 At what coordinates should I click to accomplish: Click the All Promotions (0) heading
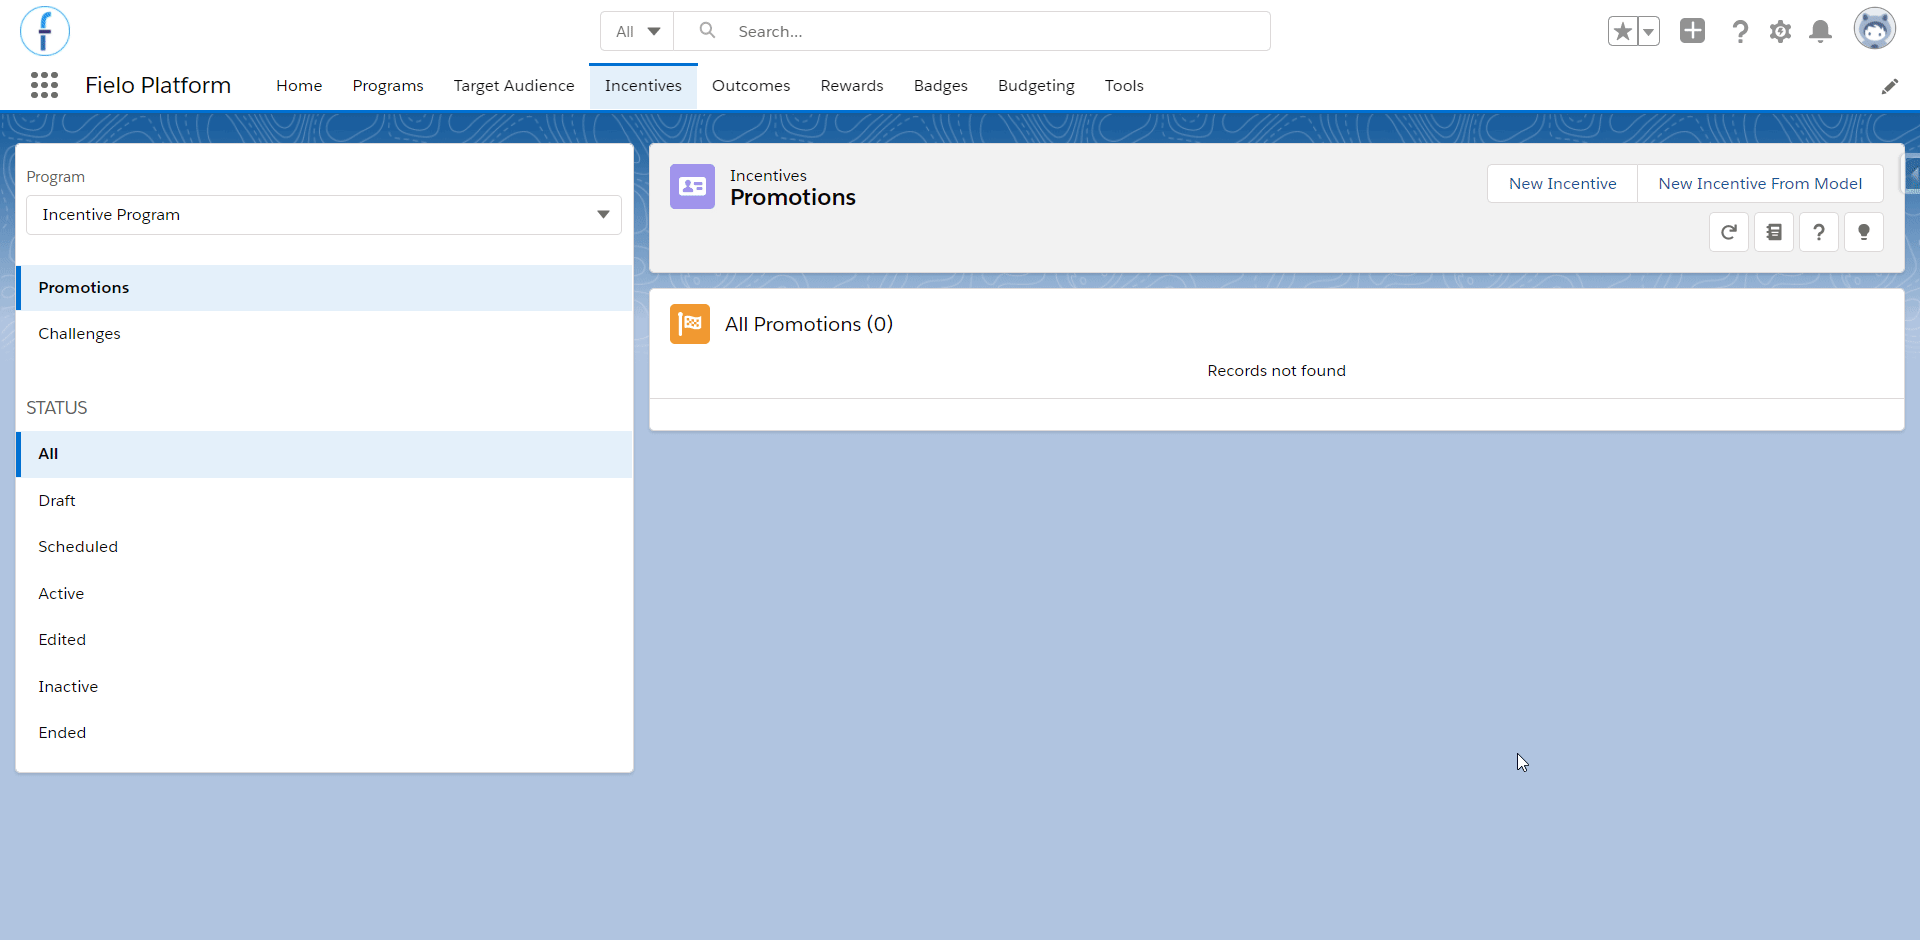point(809,324)
